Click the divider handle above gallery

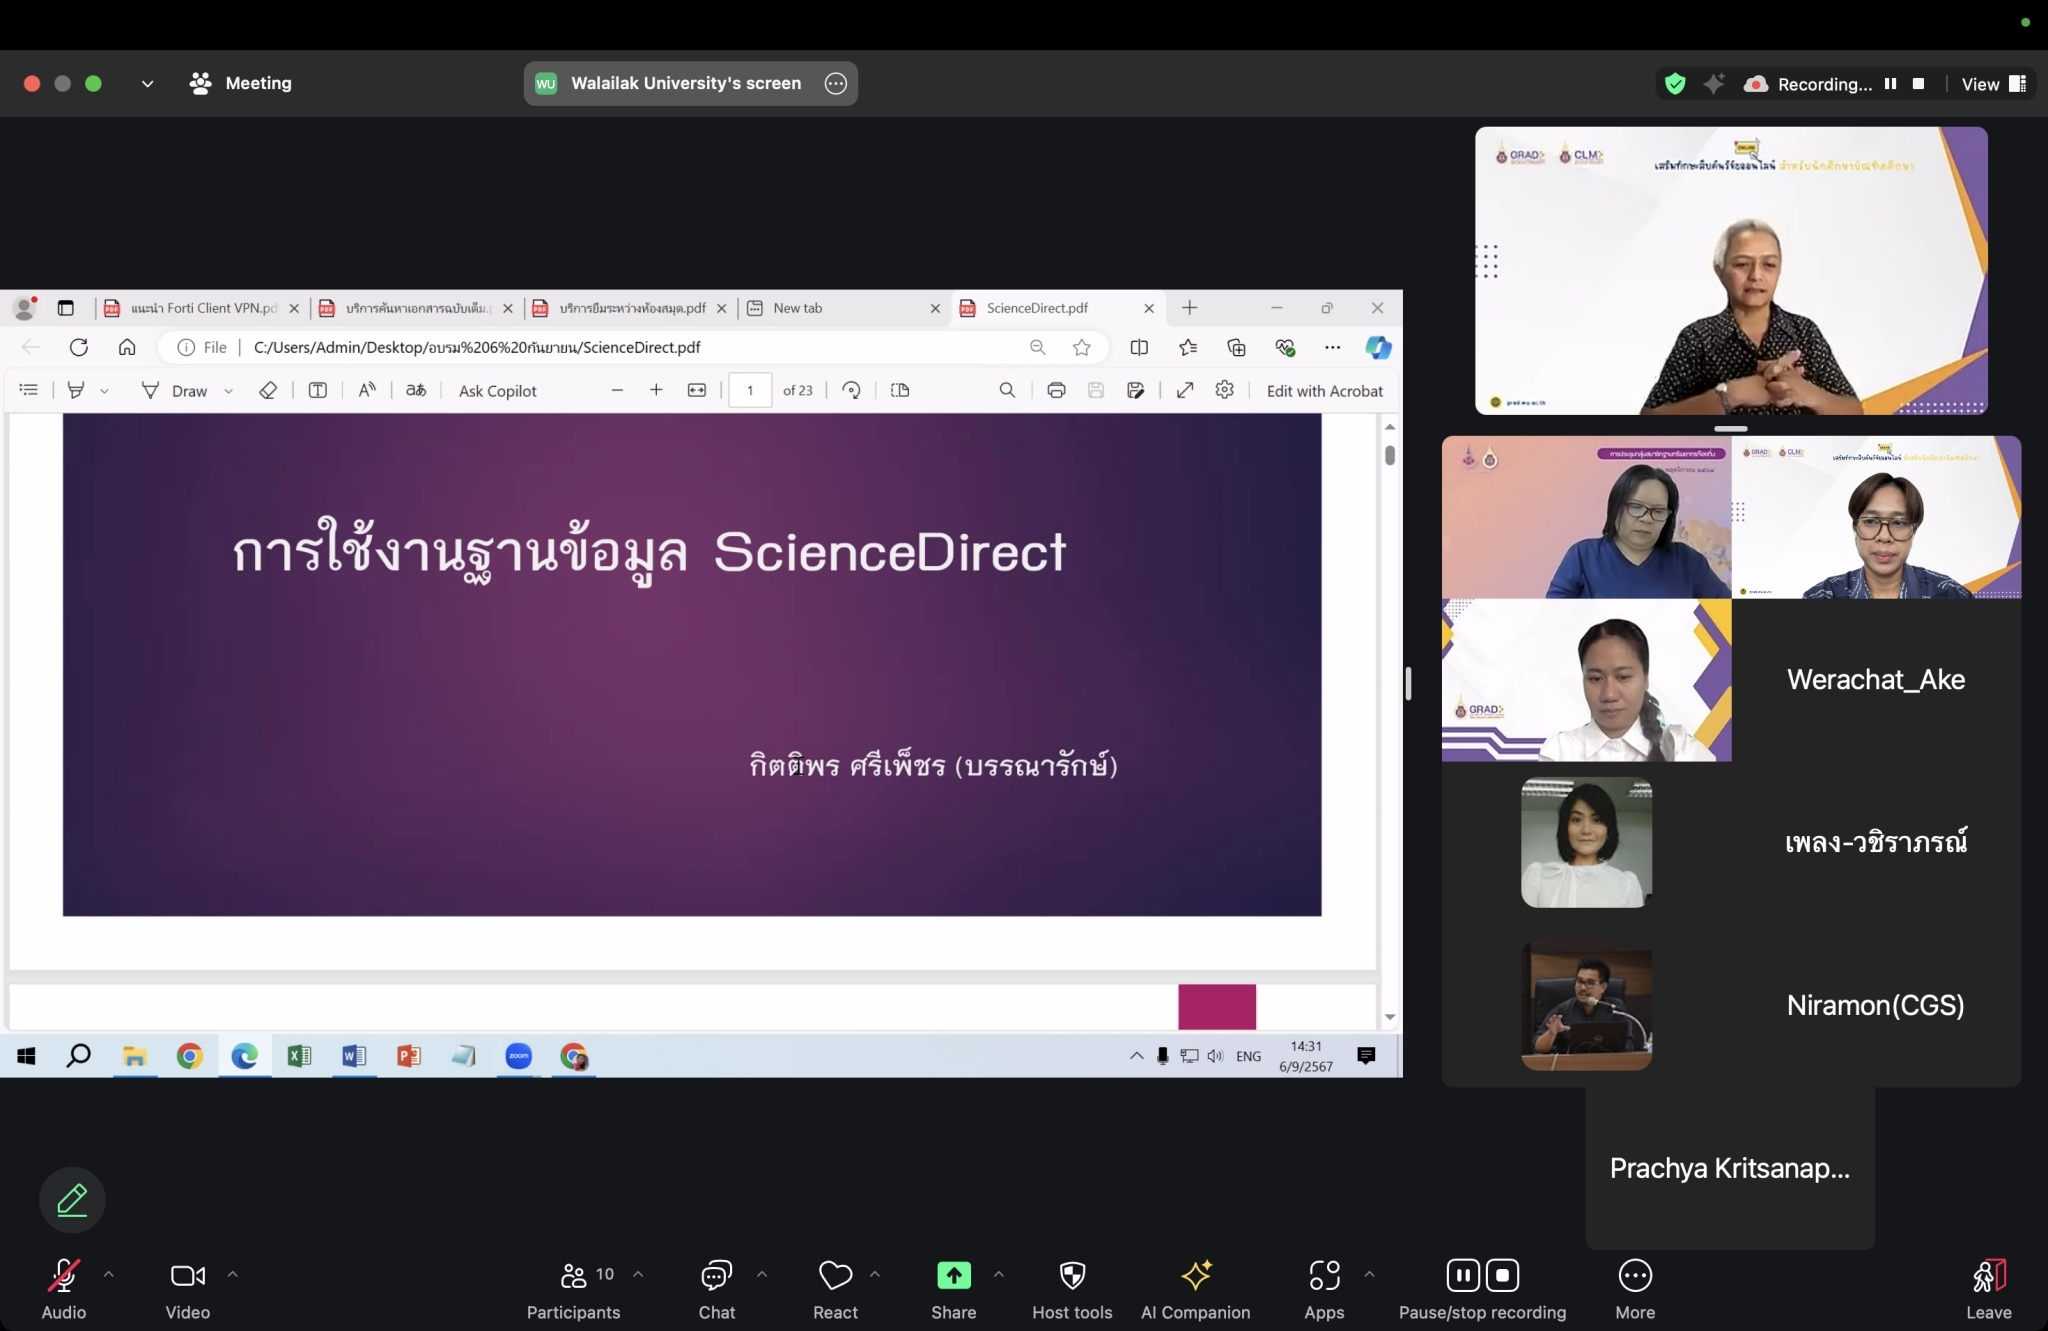[x=1730, y=429]
